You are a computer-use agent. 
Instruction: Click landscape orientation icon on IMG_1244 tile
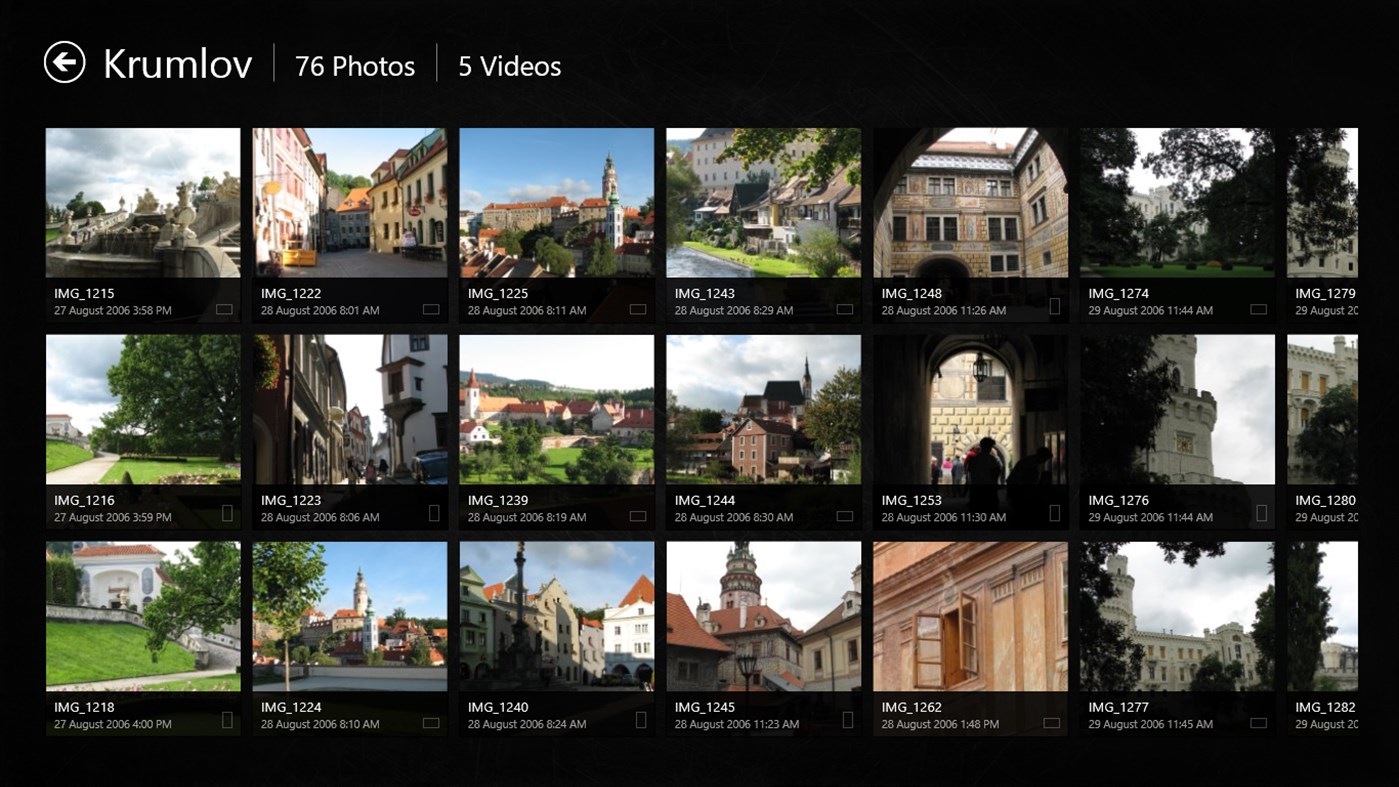tap(845, 517)
